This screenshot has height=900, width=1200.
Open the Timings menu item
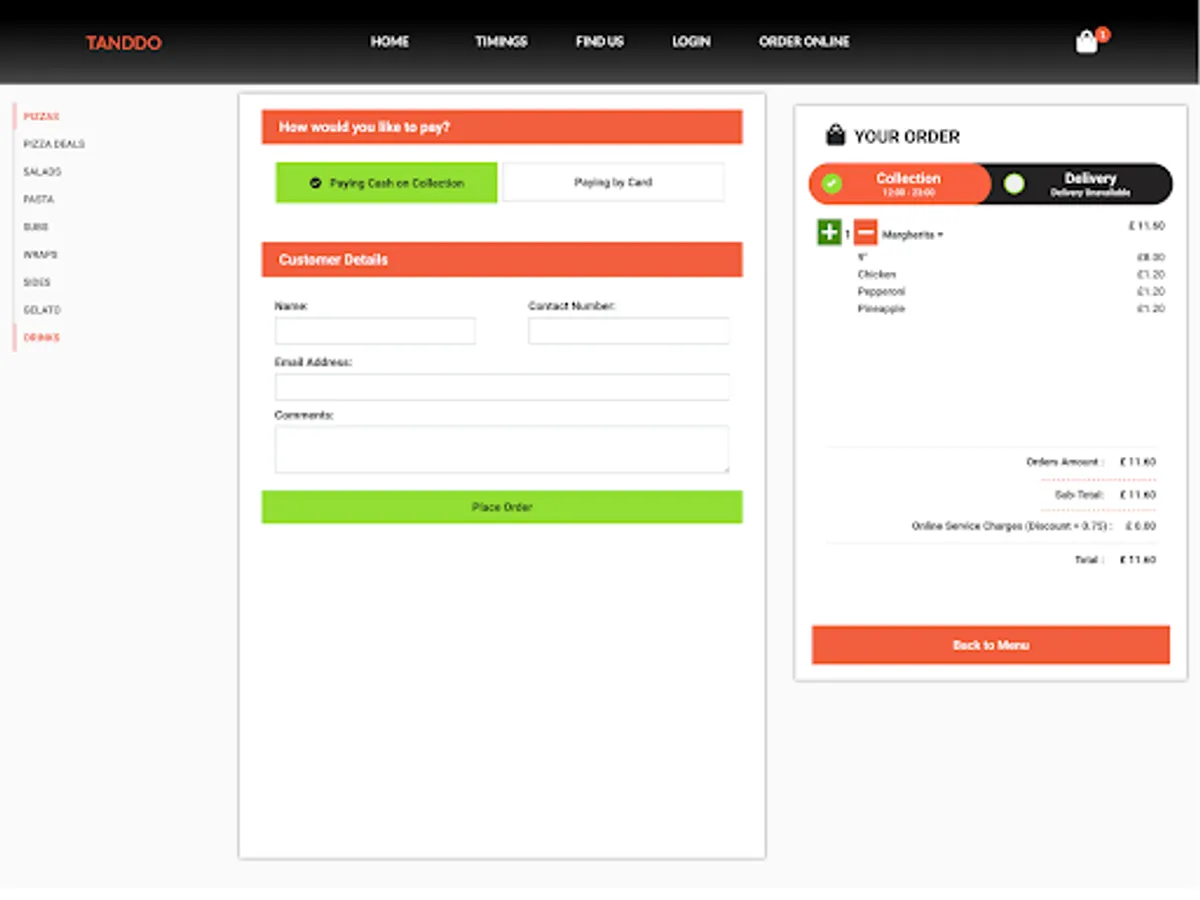[500, 42]
